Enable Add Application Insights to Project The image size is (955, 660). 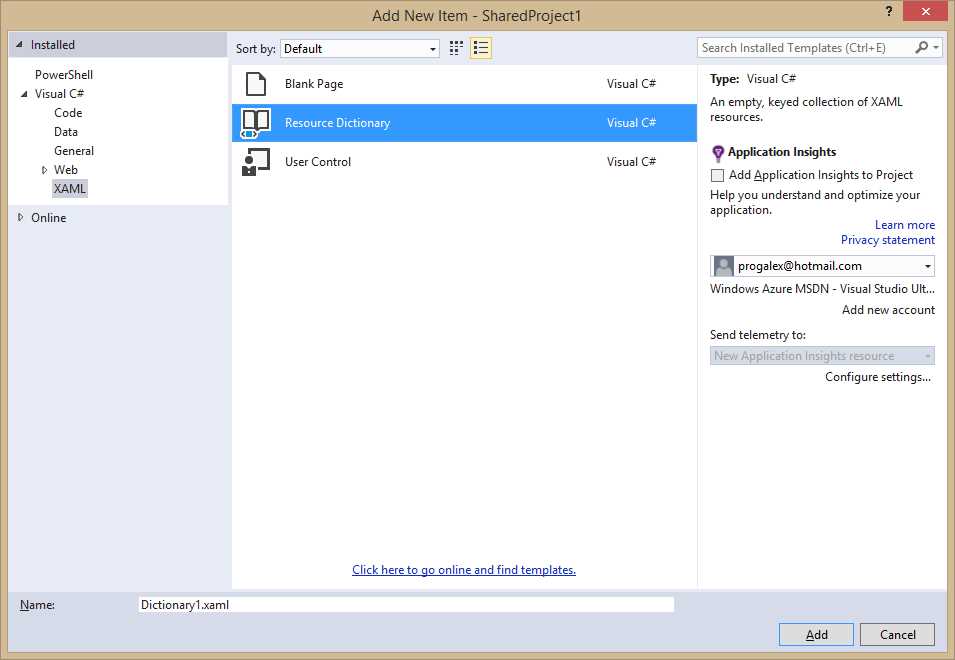(717, 175)
